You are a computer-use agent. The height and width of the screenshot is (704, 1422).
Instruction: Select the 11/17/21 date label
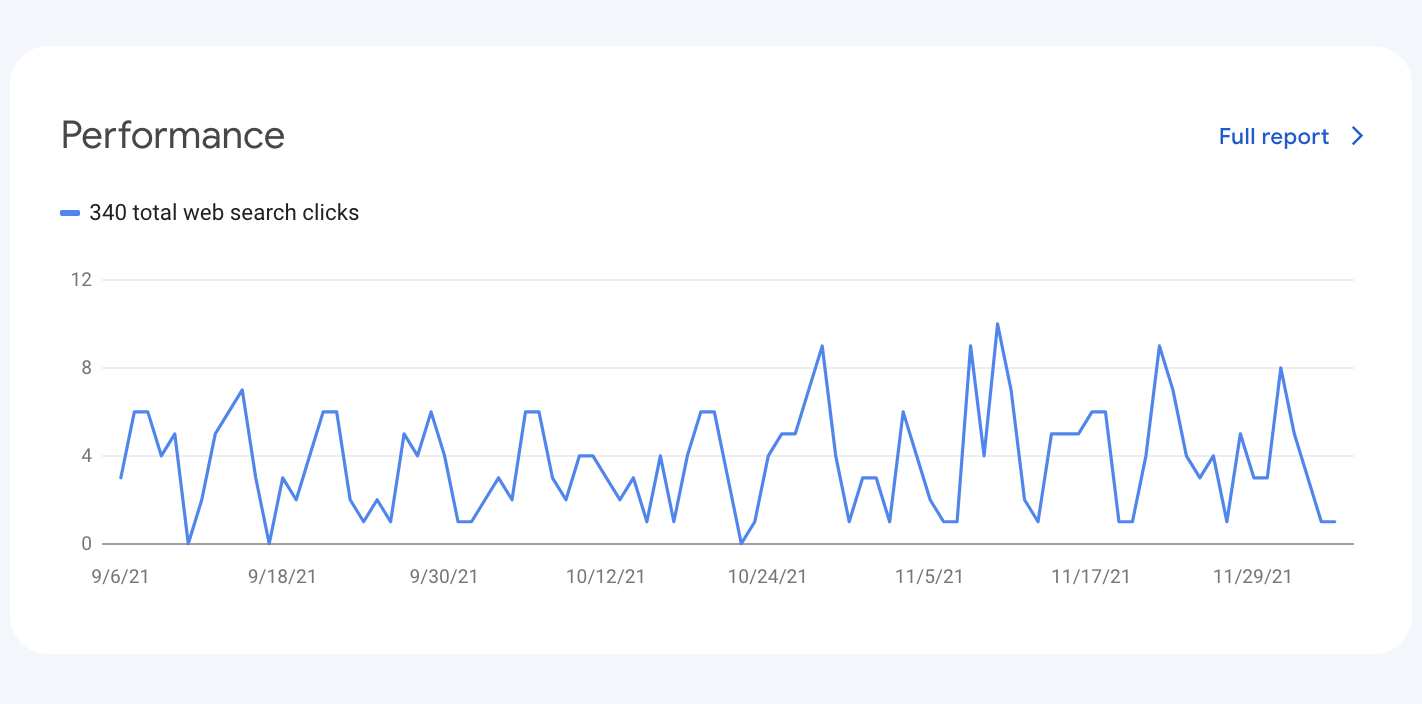(1091, 577)
